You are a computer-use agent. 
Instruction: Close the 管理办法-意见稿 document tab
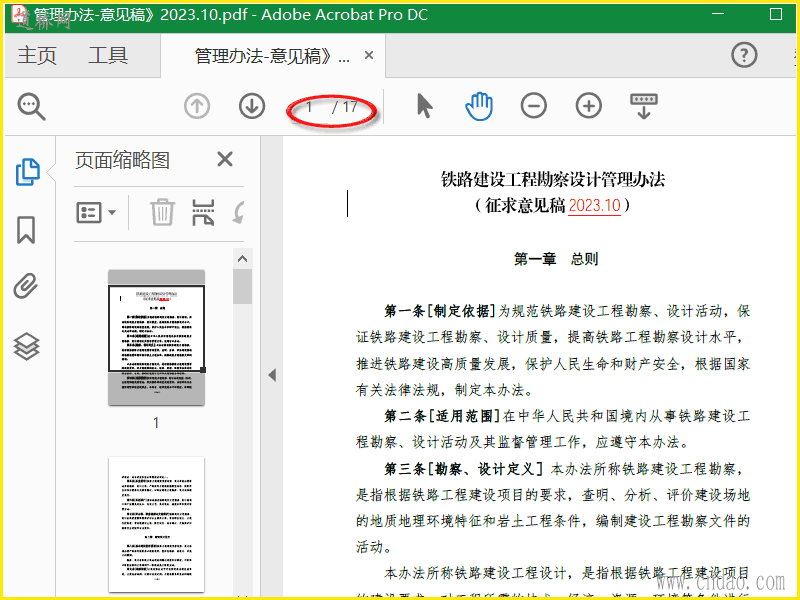tap(369, 55)
